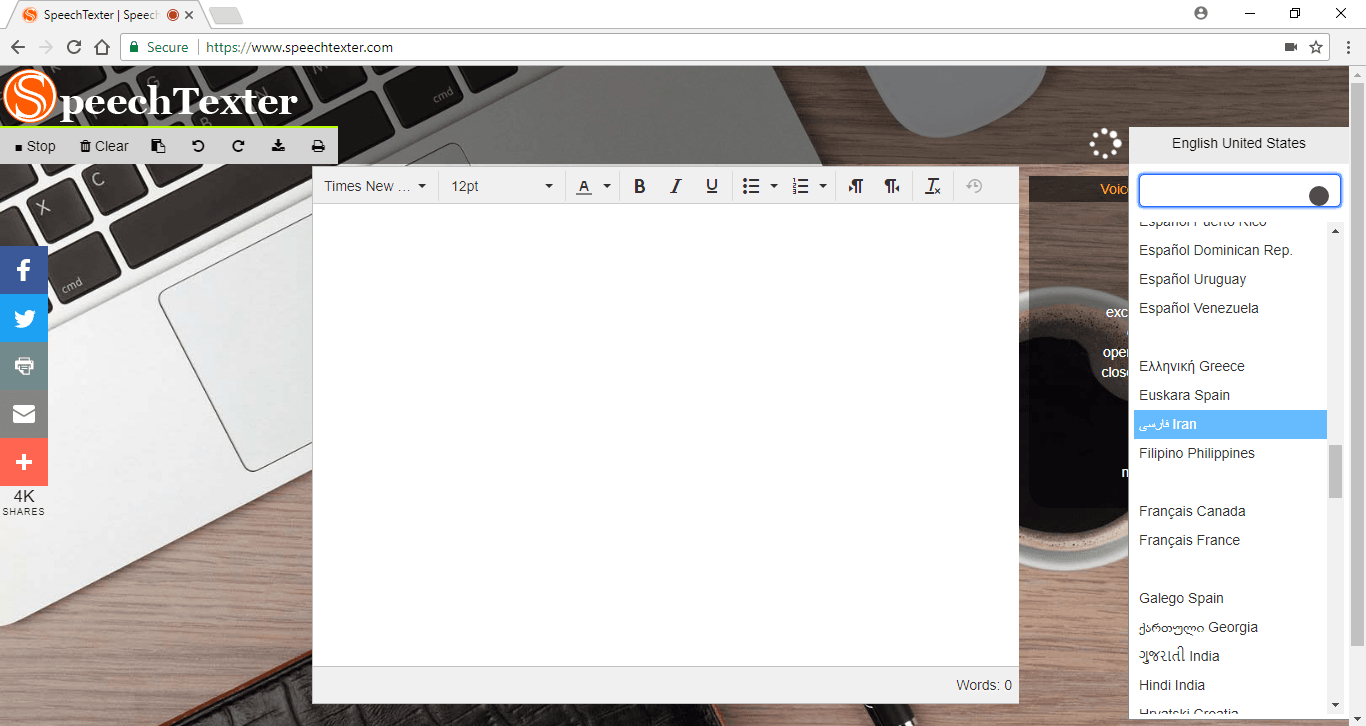Undo the last action in top toolbar
Screen dimensions: 1366x726
coord(198,146)
